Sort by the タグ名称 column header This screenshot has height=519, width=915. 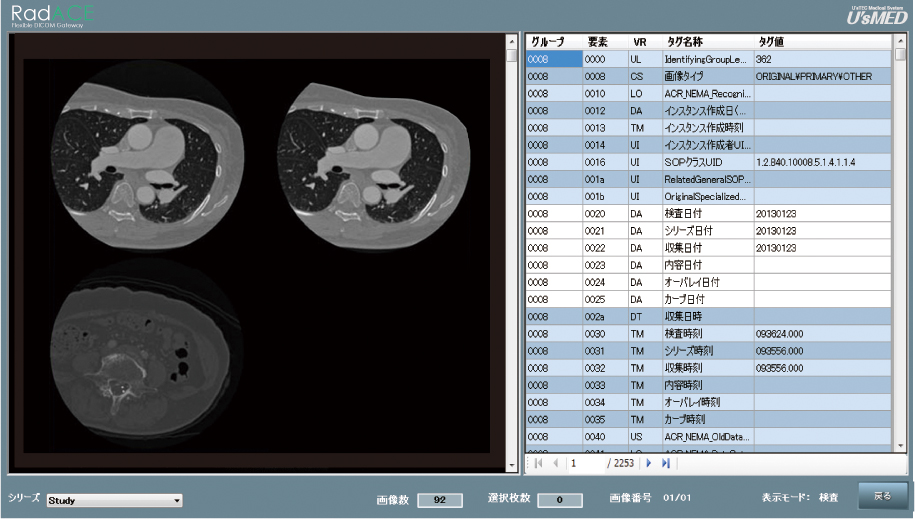(684, 42)
